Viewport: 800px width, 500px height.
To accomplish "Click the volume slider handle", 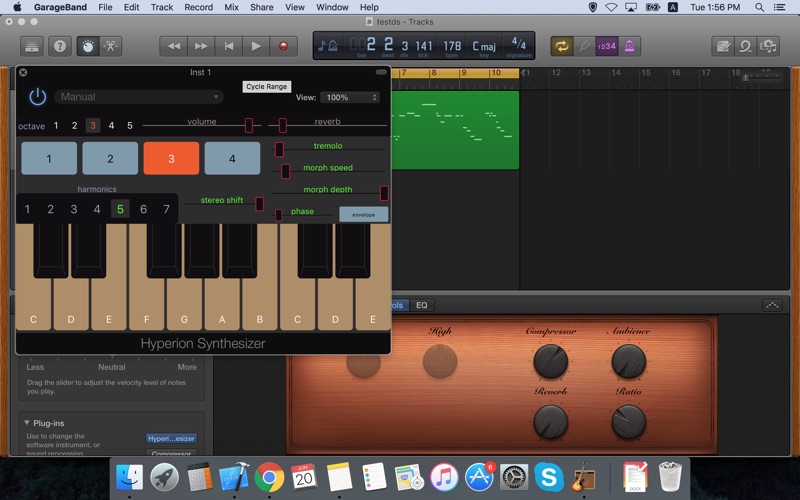I will click(248, 125).
